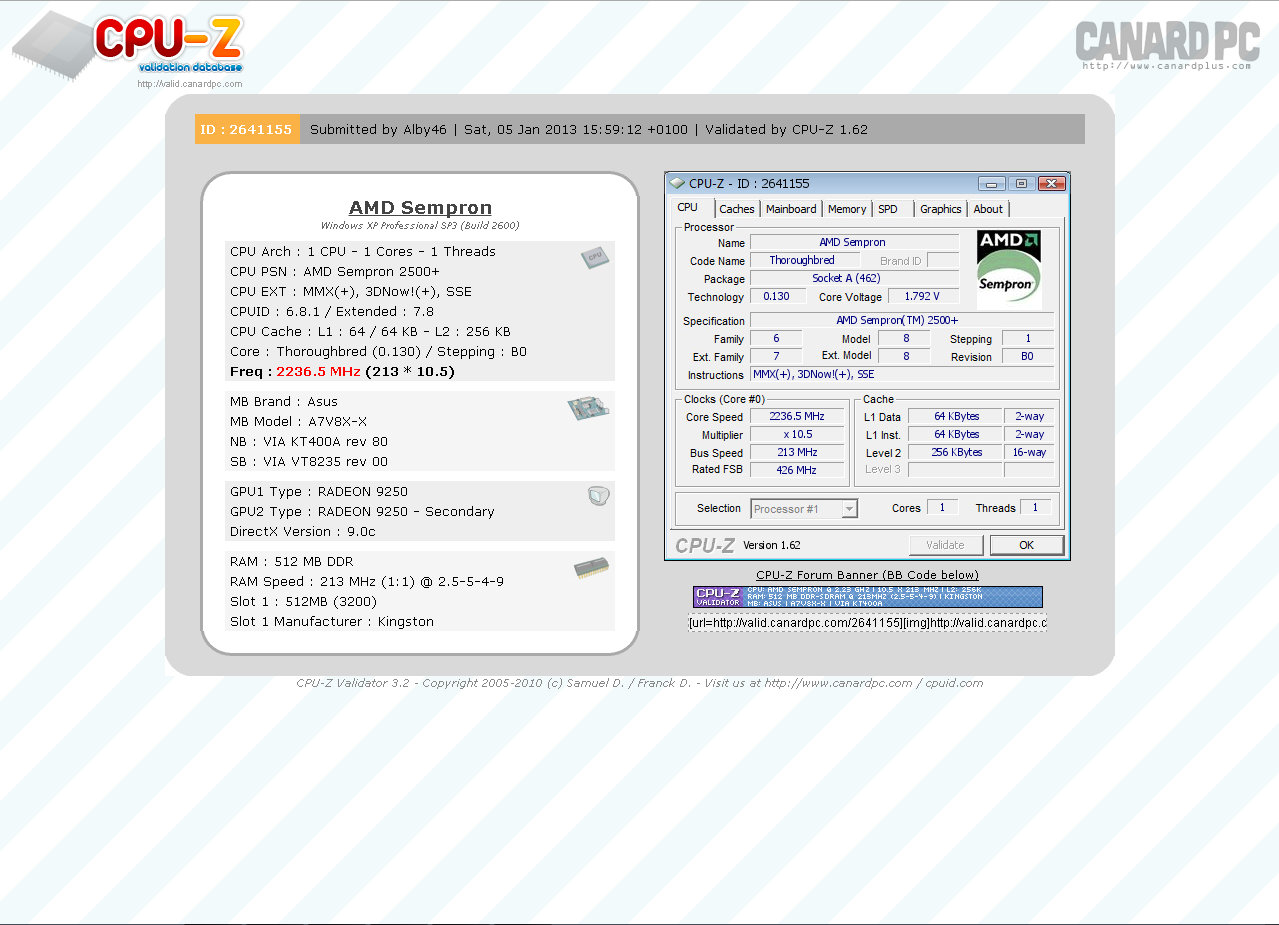Screen dimensions: 1279x925
Task: Click the Package field Socket A (462)
Action: tap(854, 279)
